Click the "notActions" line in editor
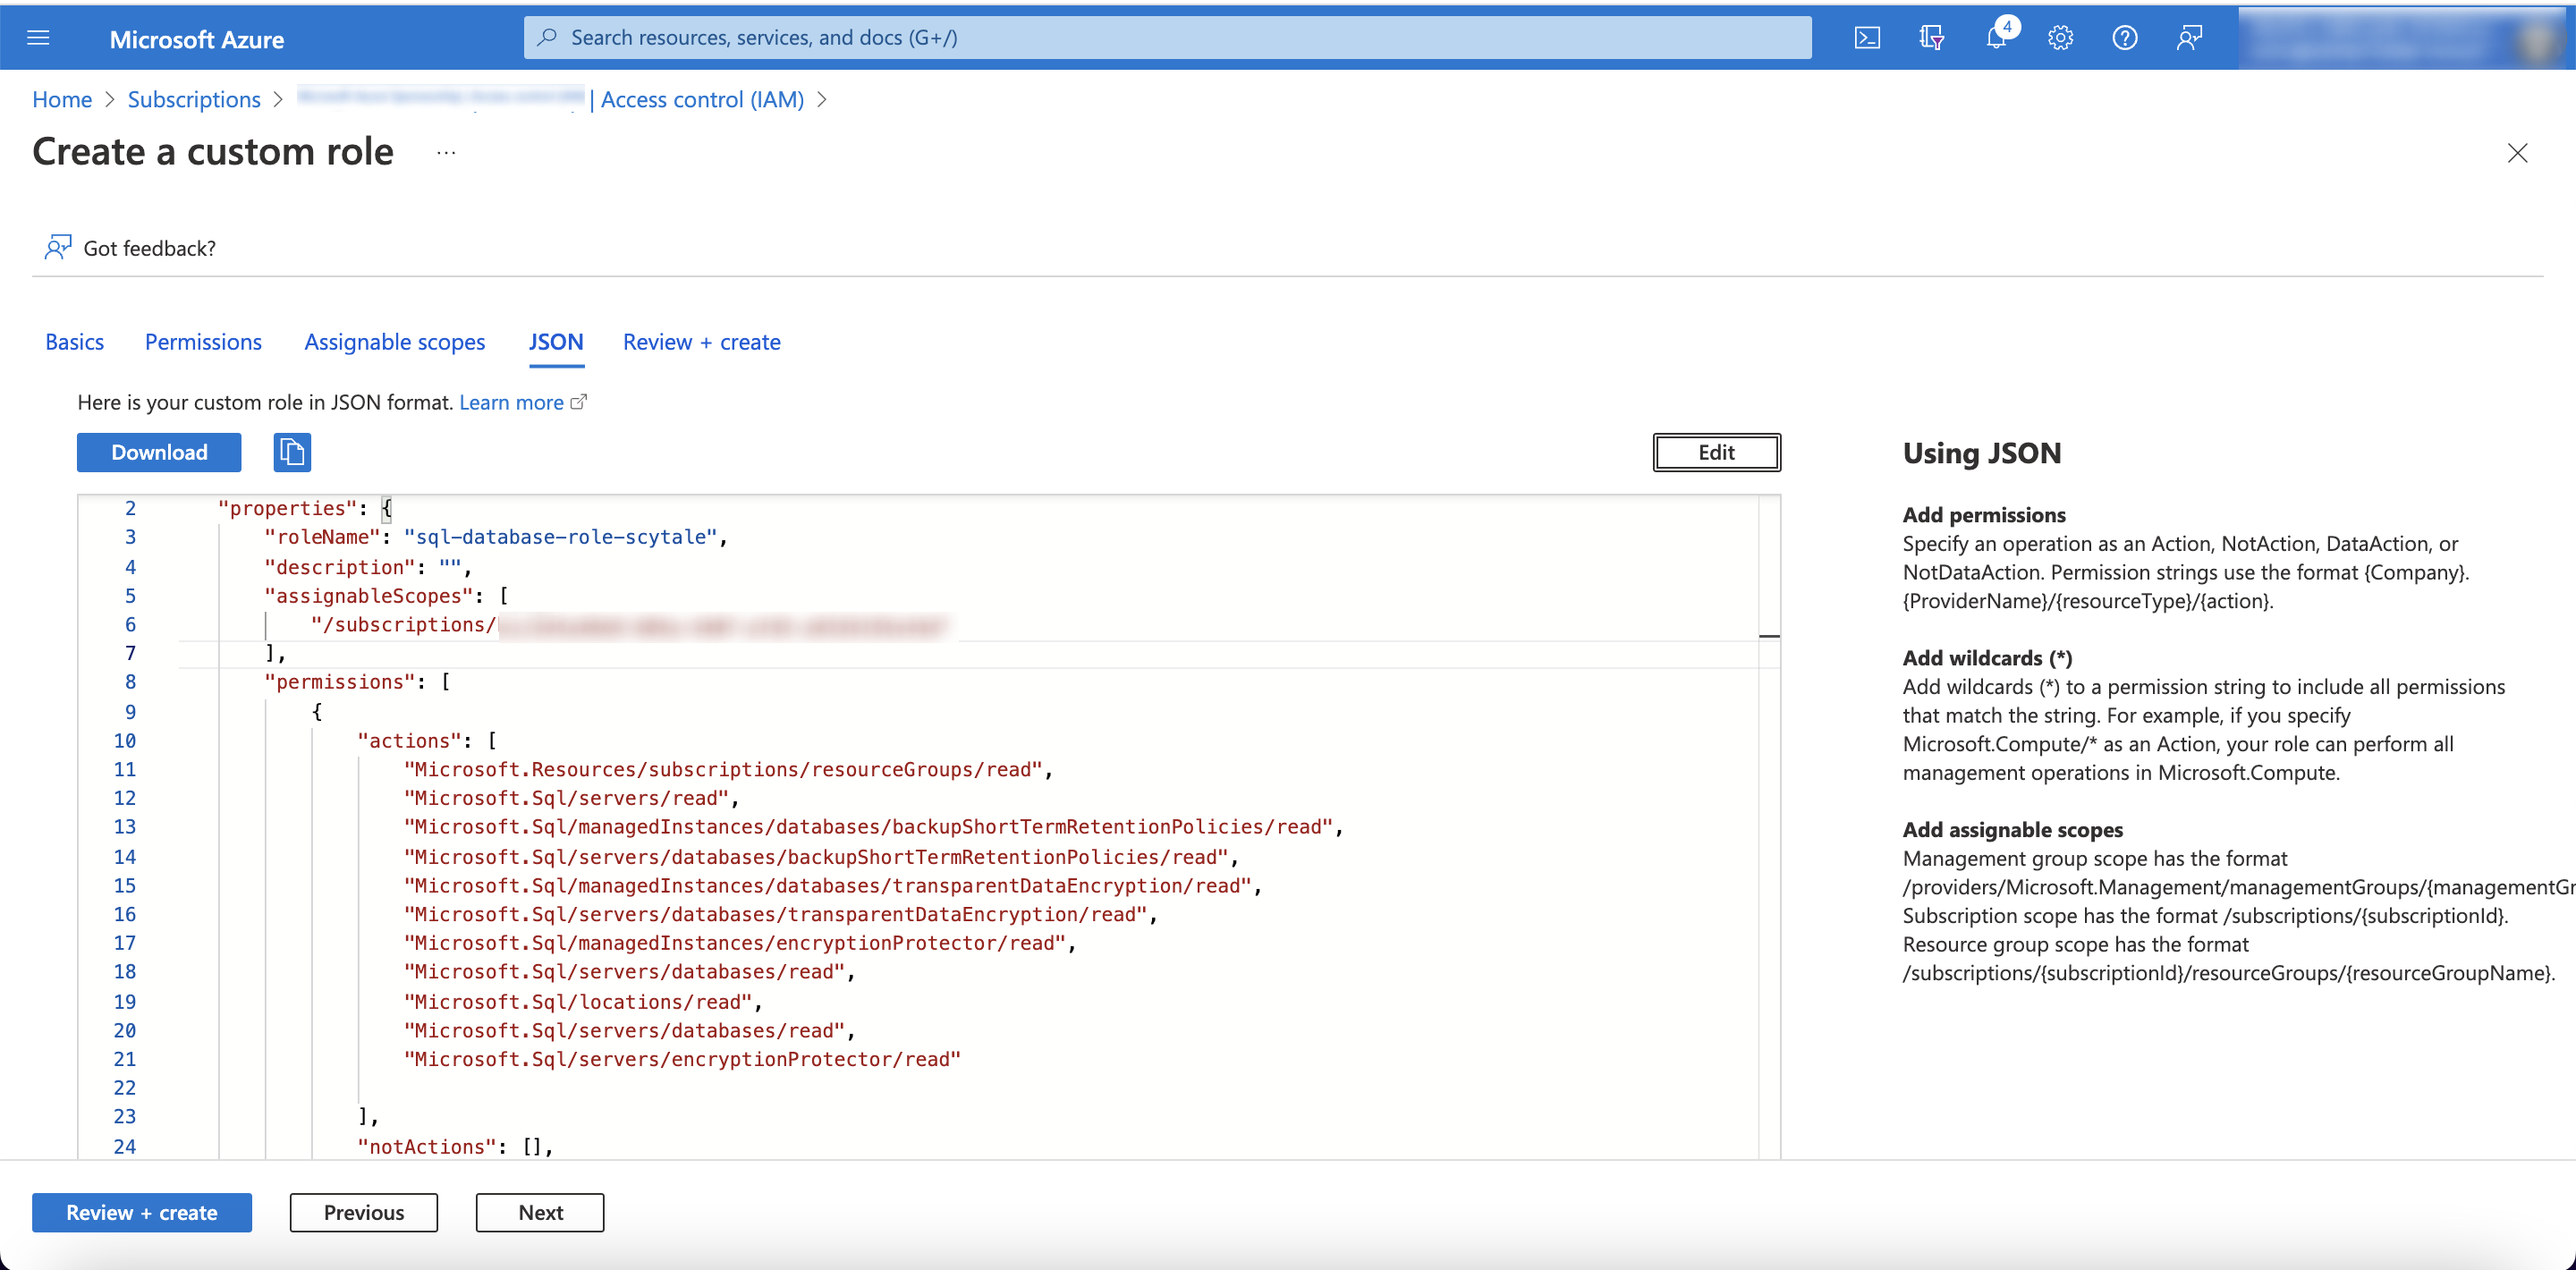This screenshot has width=2576, height=1270. pyautogui.click(x=455, y=1147)
